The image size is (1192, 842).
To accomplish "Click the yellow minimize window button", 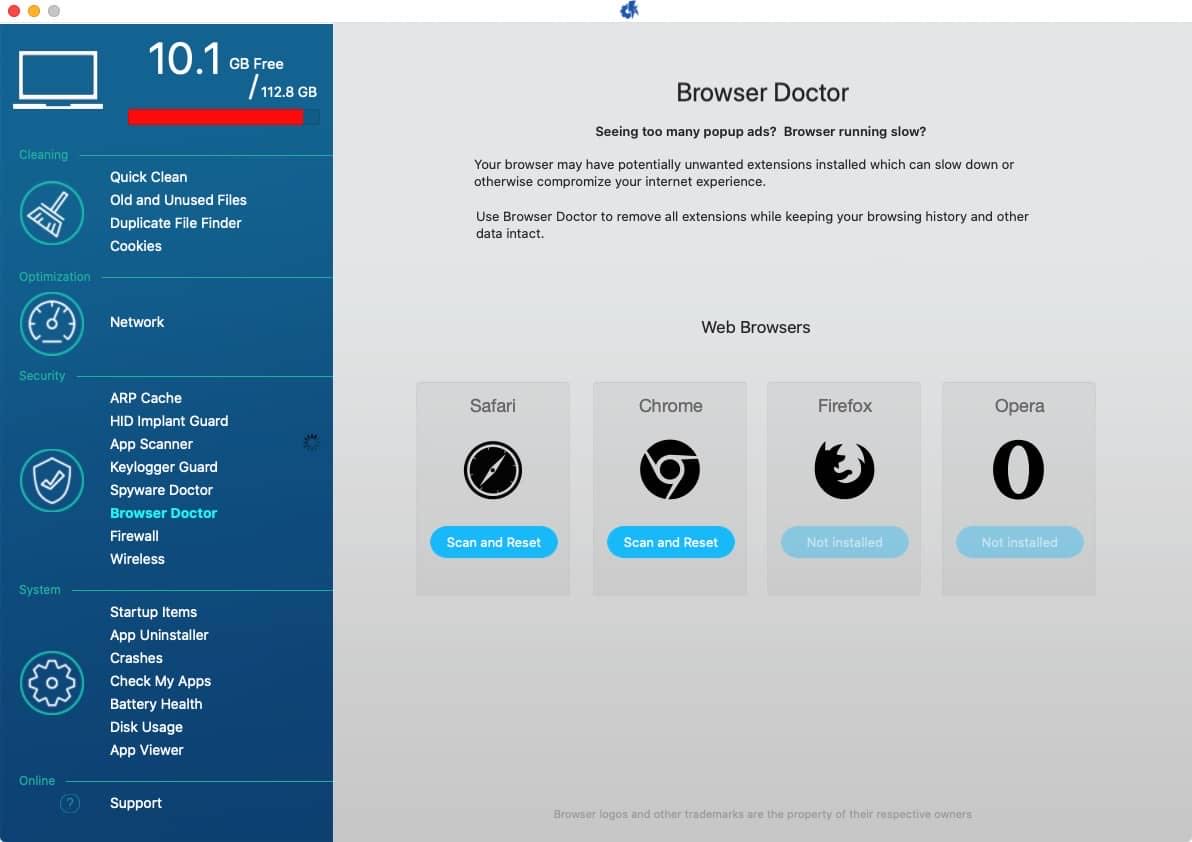I will point(33,11).
